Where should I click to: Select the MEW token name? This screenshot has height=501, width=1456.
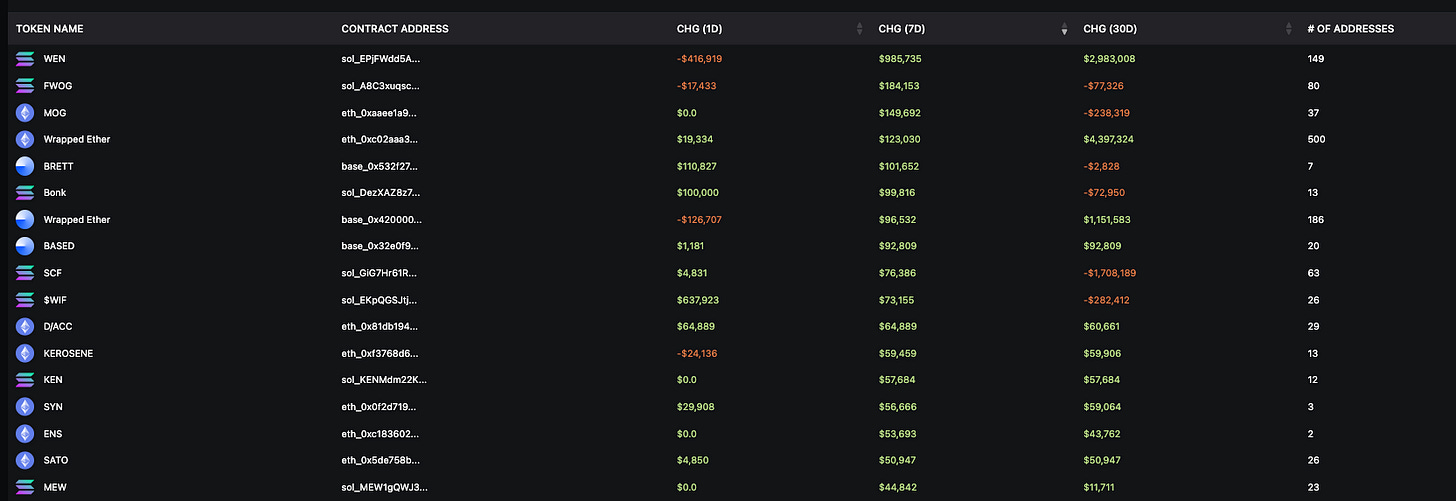click(x=55, y=487)
